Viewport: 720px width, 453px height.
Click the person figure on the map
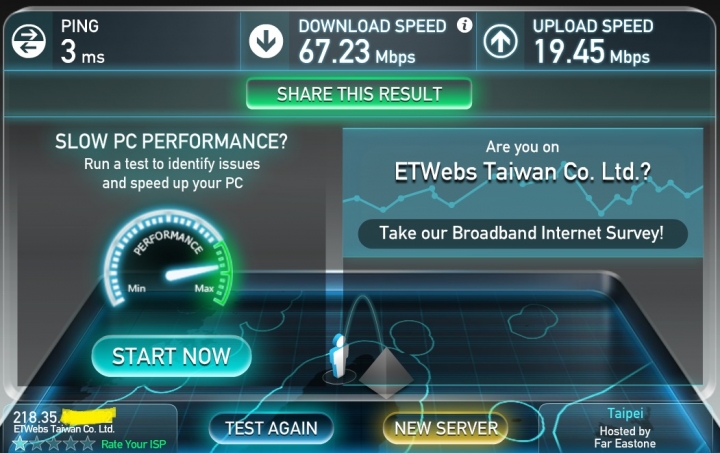click(339, 357)
